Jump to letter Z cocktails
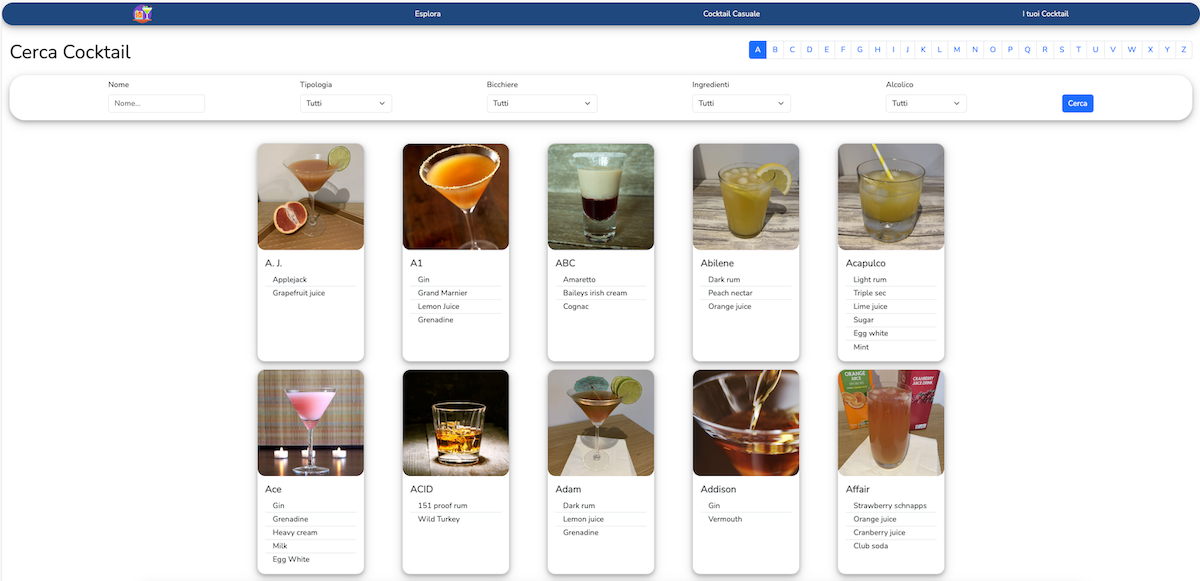Image resolution: width=1200 pixels, height=581 pixels. (x=1185, y=50)
